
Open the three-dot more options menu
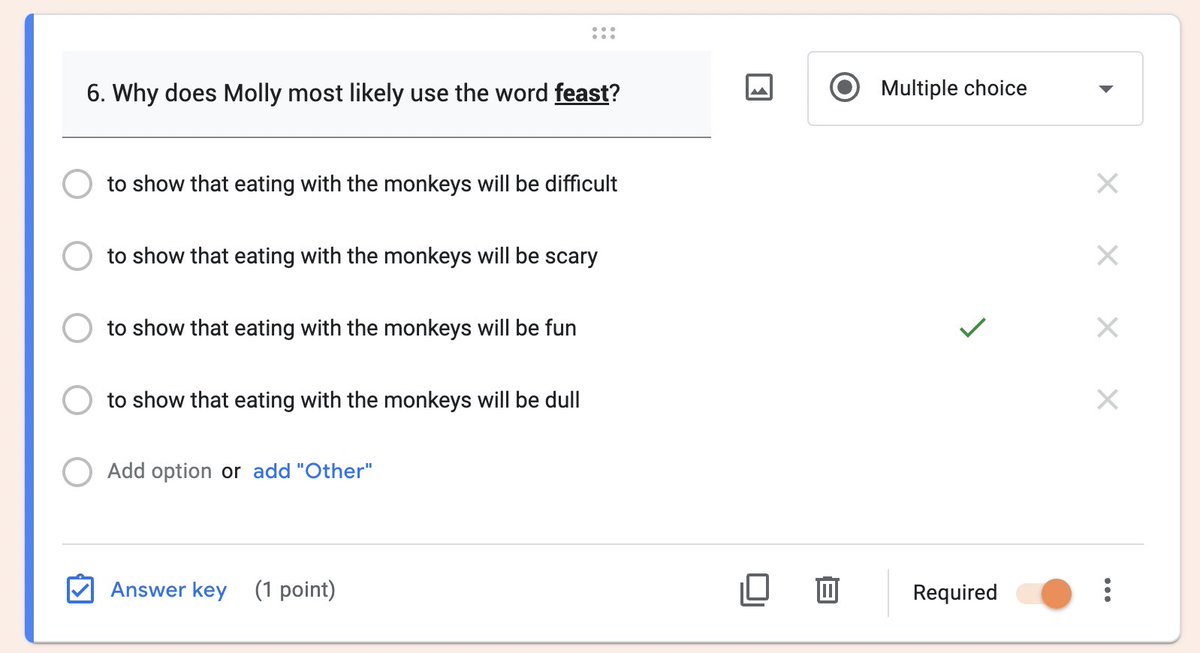1107,592
